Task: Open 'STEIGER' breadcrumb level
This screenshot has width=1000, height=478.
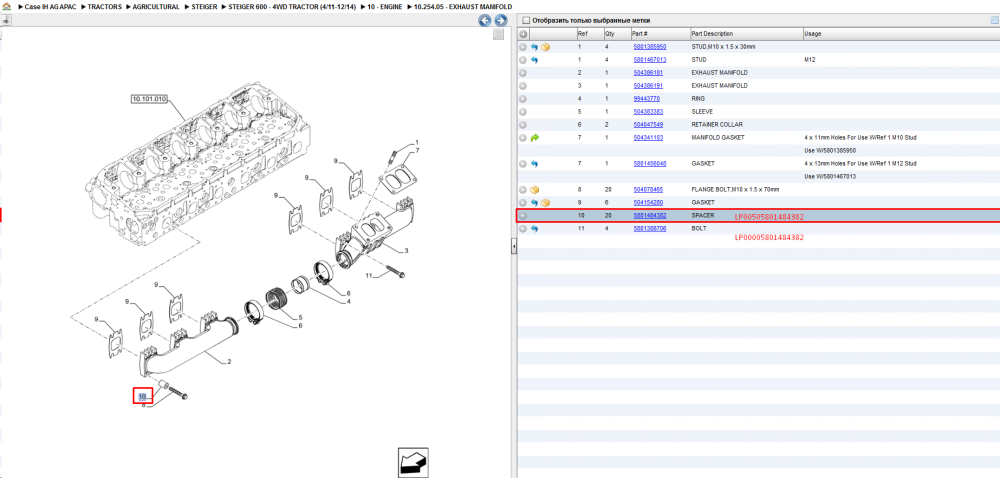Action: [204, 6]
